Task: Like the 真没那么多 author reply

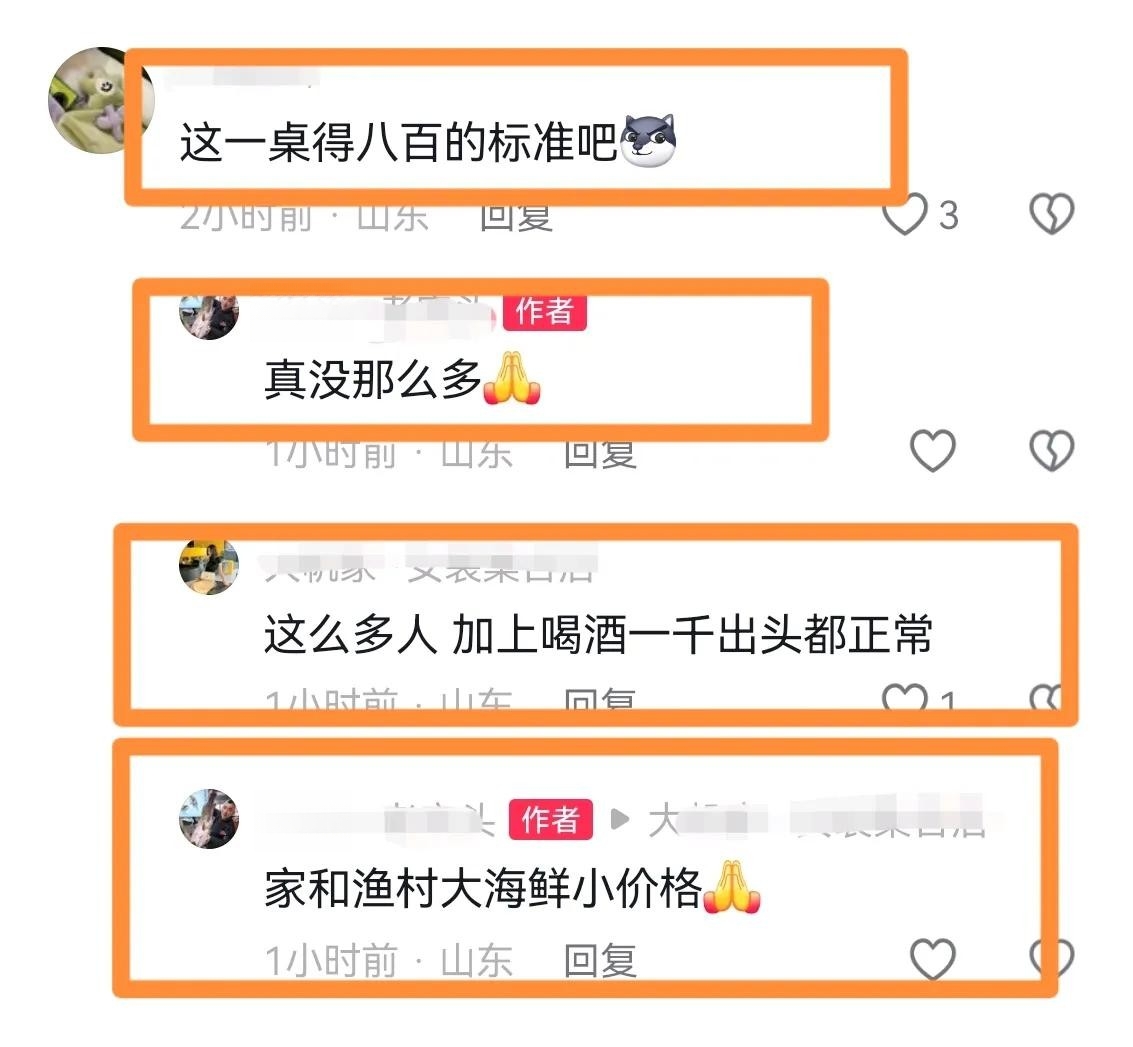Action: click(x=932, y=451)
